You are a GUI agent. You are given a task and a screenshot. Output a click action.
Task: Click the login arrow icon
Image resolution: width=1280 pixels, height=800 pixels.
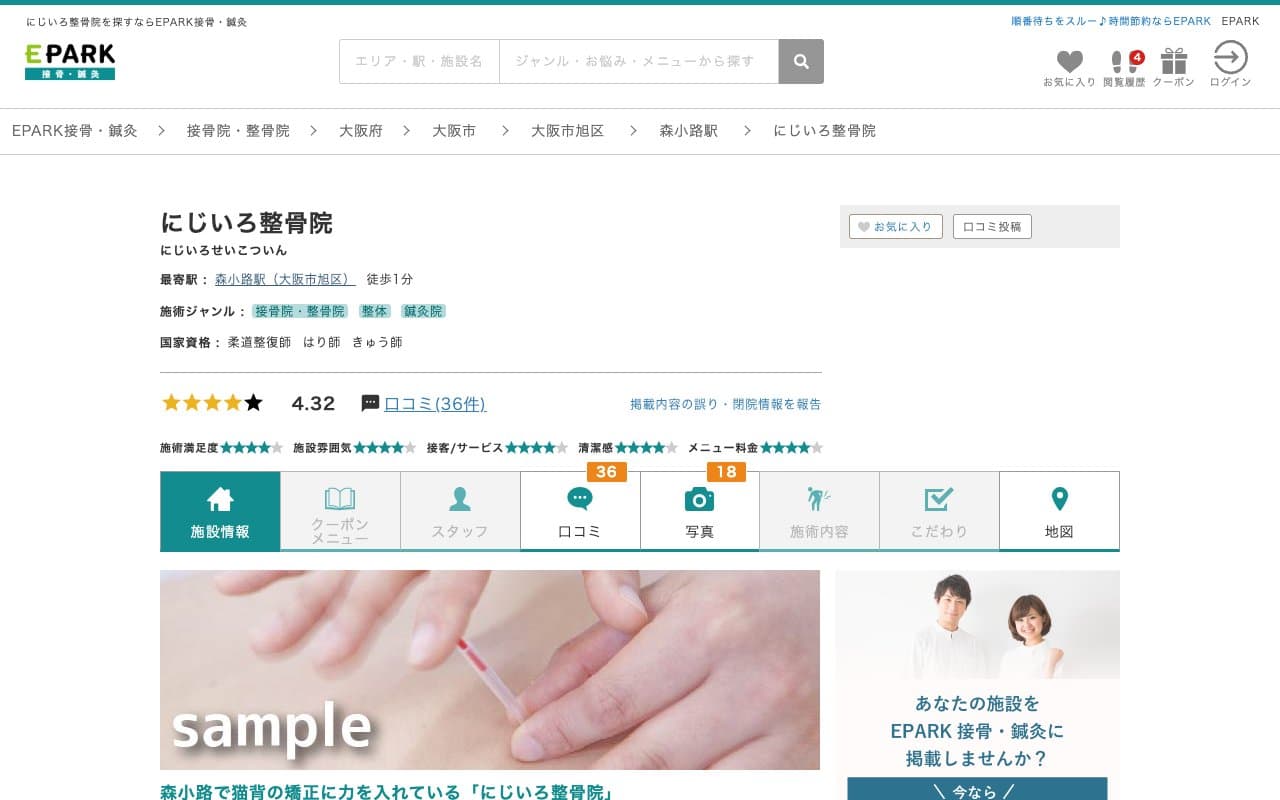pyautogui.click(x=1229, y=59)
